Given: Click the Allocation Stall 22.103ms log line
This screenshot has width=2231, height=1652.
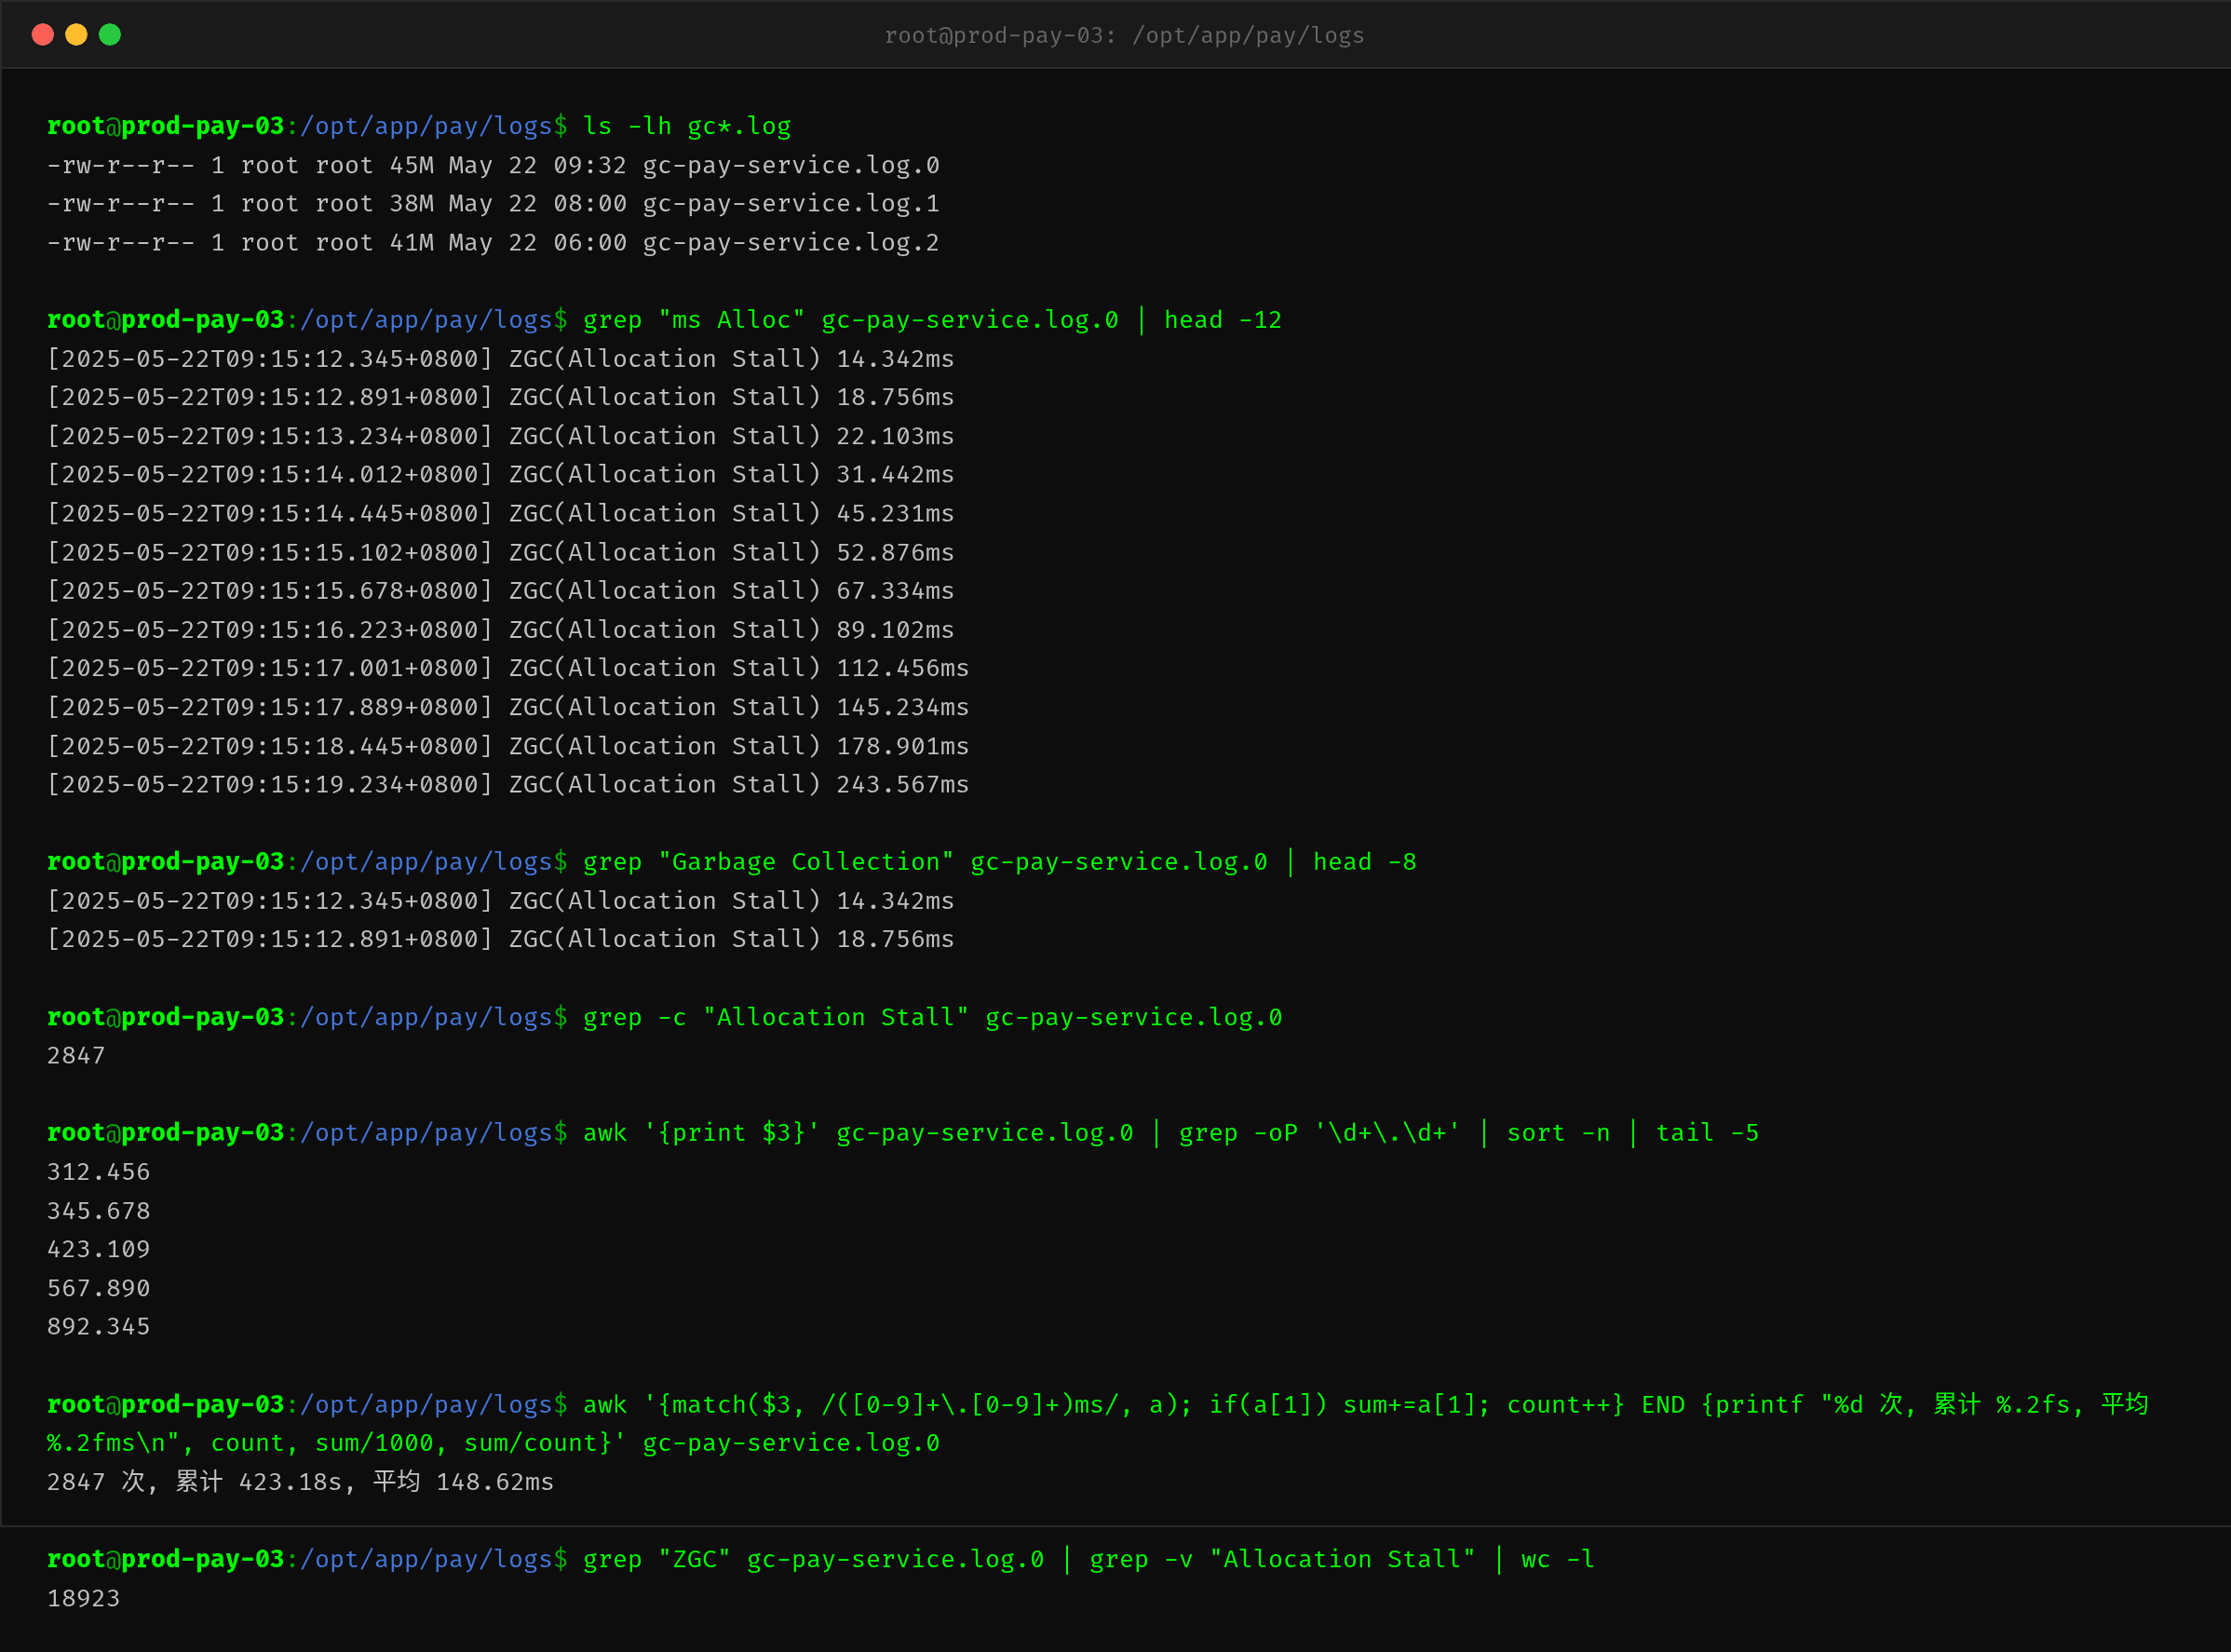Looking at the screenshot, I should (500, 436).
